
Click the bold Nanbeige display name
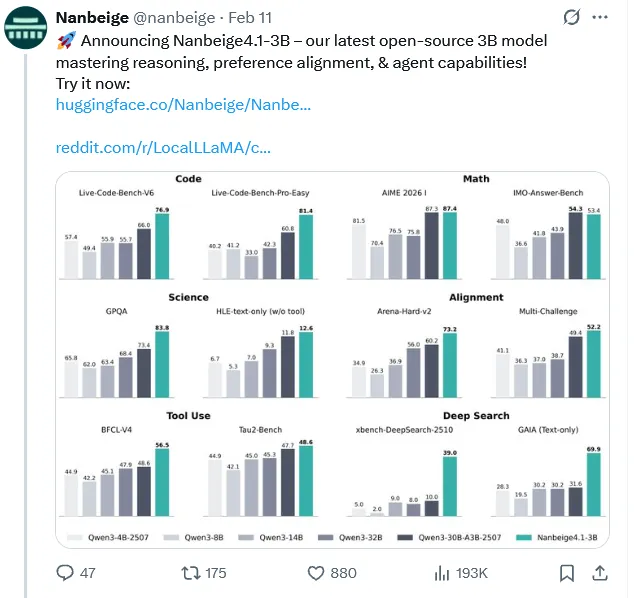coord(97,17)
